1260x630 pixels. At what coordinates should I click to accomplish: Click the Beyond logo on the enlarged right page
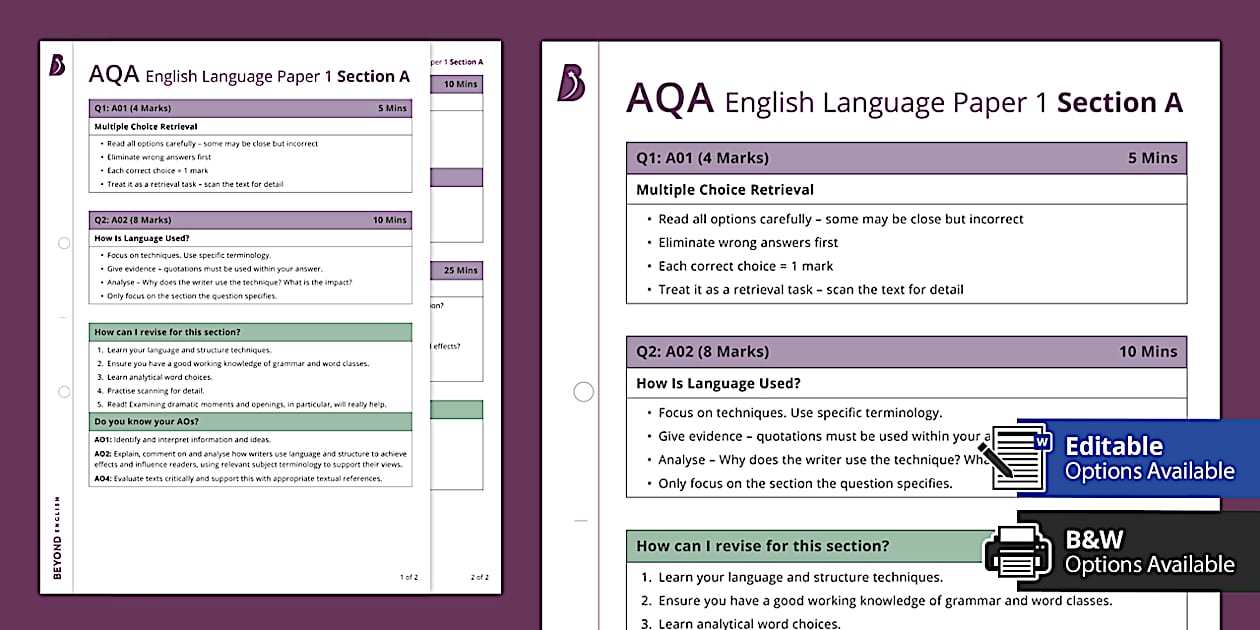point(572,83)
